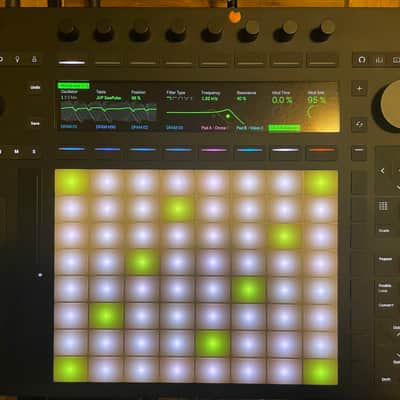Tap the Undo button
Viewport: 400px width, 400px height.
pos(35,87)
